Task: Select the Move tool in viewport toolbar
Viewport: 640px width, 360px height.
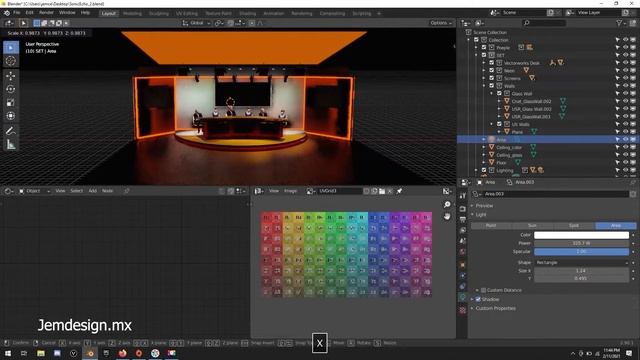Action: [x=11, y=76]
